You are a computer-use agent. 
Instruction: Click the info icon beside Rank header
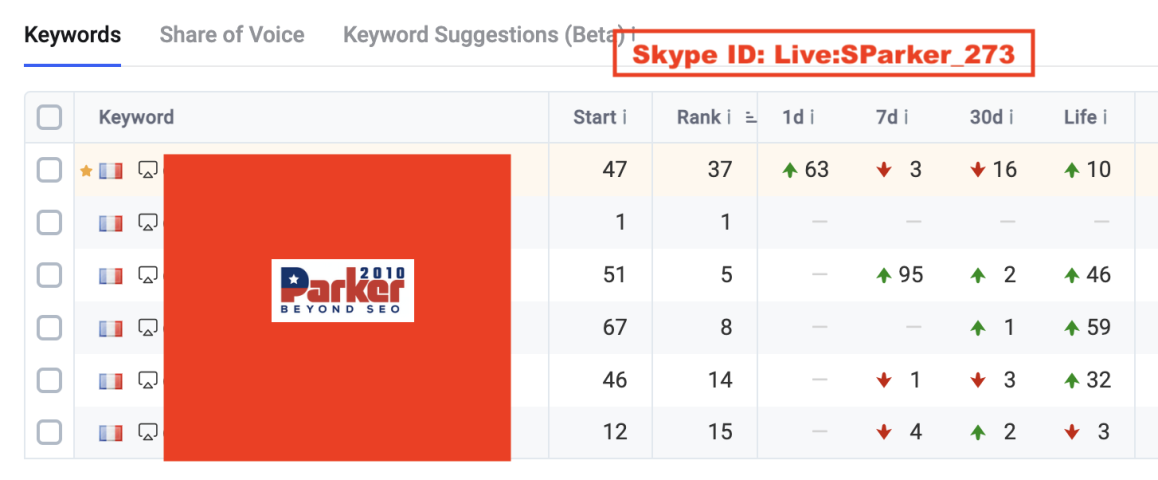click(729, 117)
